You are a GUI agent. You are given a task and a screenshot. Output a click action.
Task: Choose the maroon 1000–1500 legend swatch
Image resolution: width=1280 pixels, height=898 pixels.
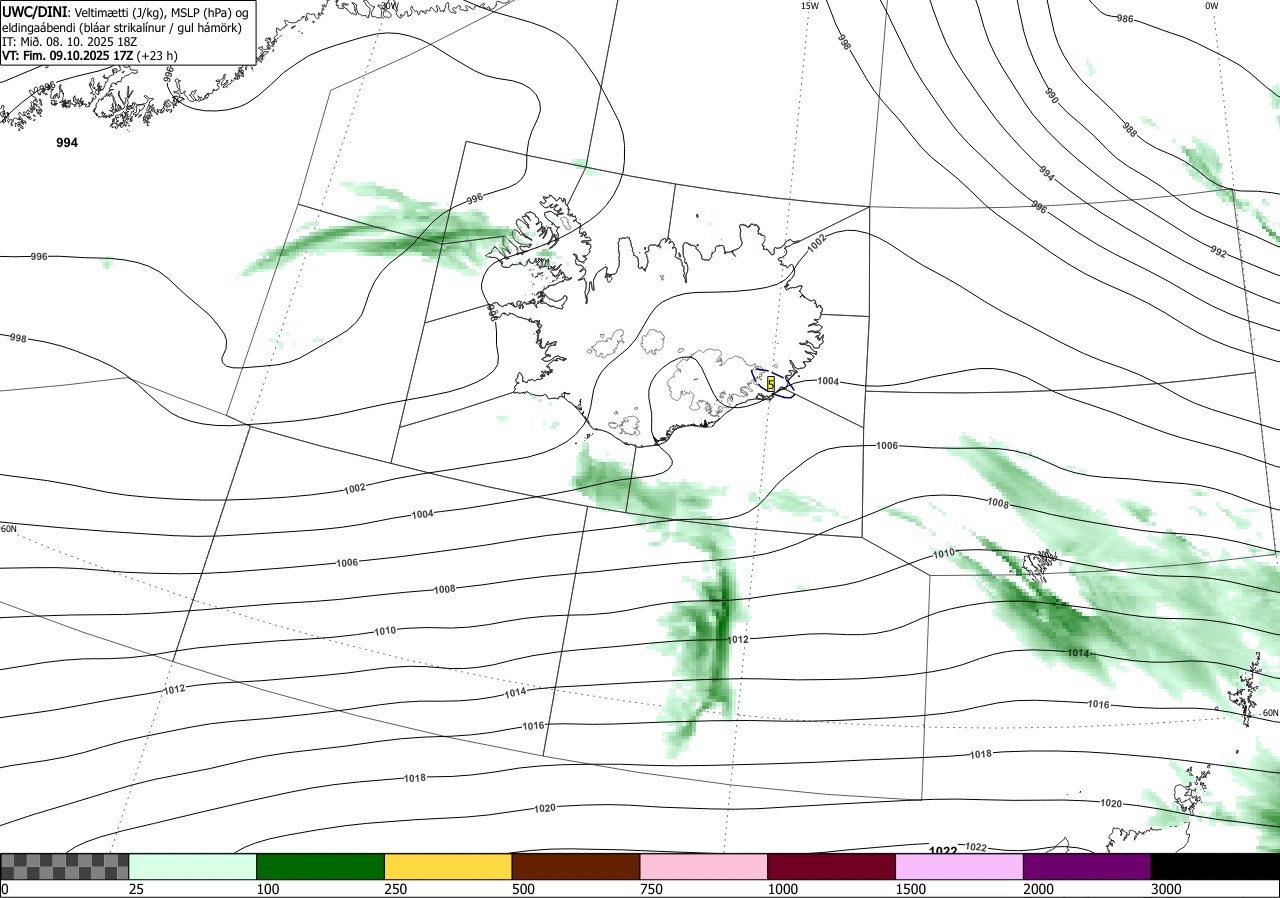(832, 866)
